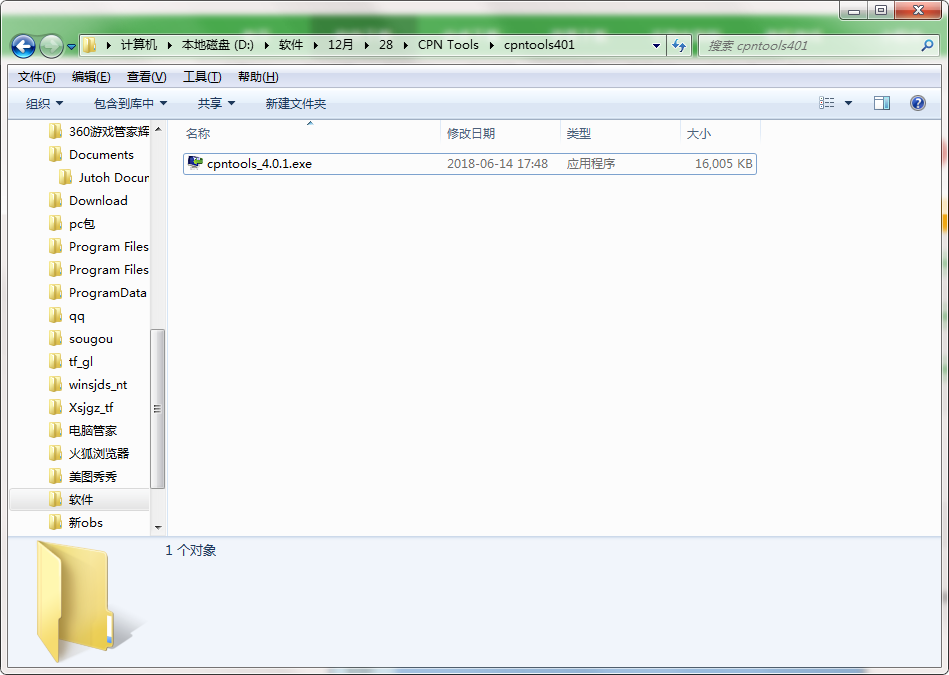Expand the change view dropdown arrow
This screenshot has width=949, height=675.
tap(850, 102)
